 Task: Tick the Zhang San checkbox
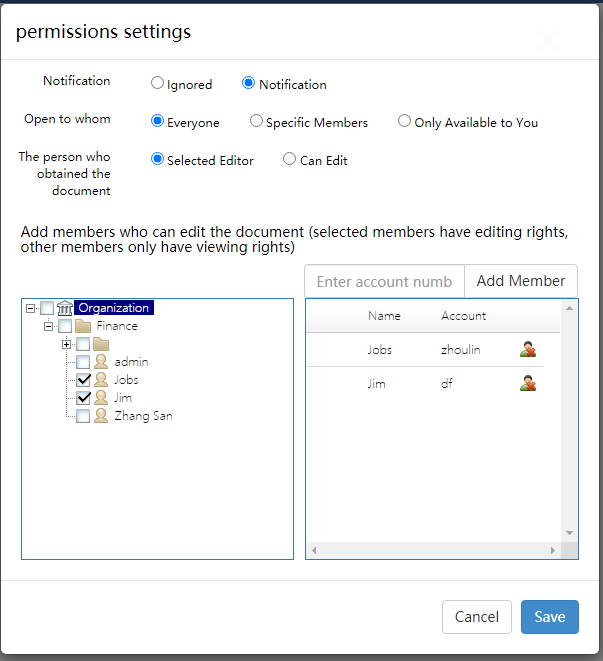click(84, 416)
